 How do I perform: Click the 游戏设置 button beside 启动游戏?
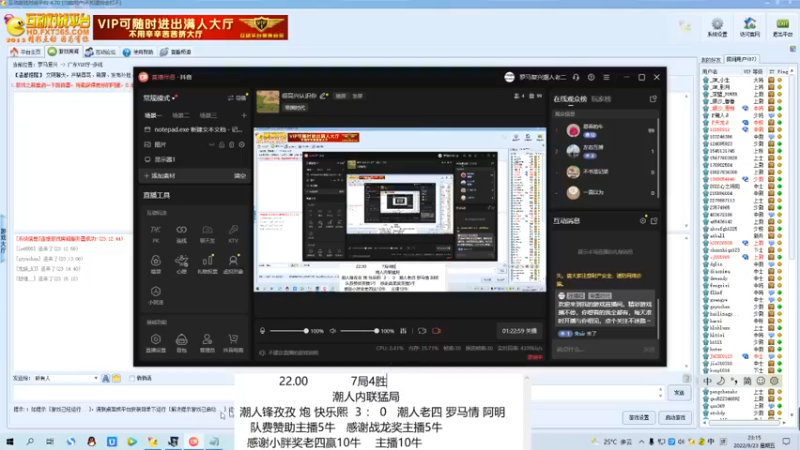tap(639, 417)
